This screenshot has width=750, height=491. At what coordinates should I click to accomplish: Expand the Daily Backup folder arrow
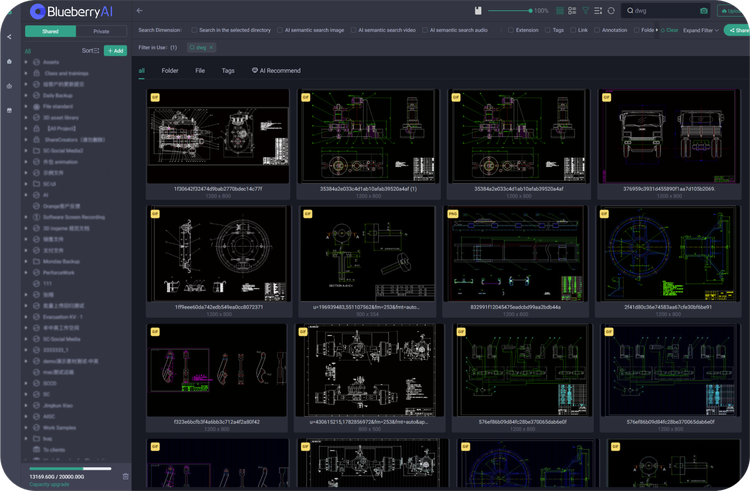[27, 95]
